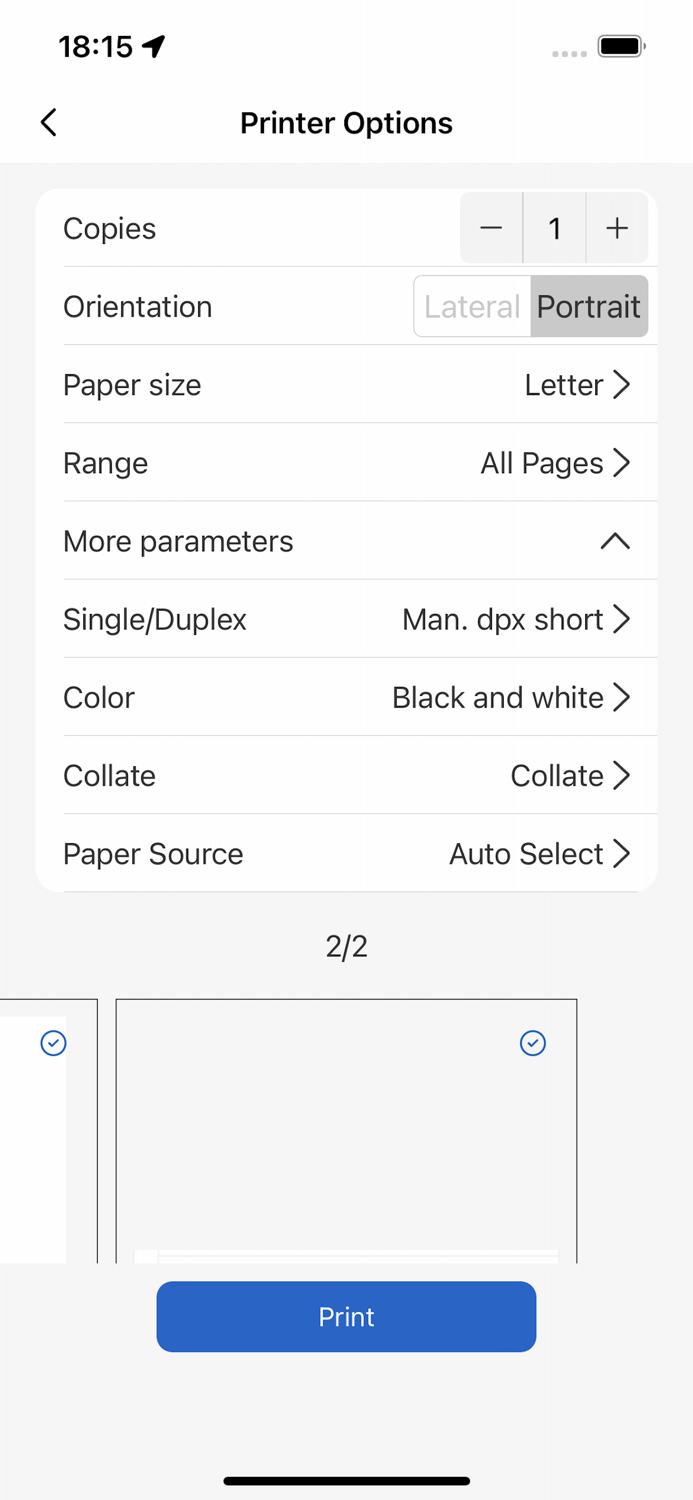Select Portrait orientation
693x1500 pixels.
coord(588,306)
